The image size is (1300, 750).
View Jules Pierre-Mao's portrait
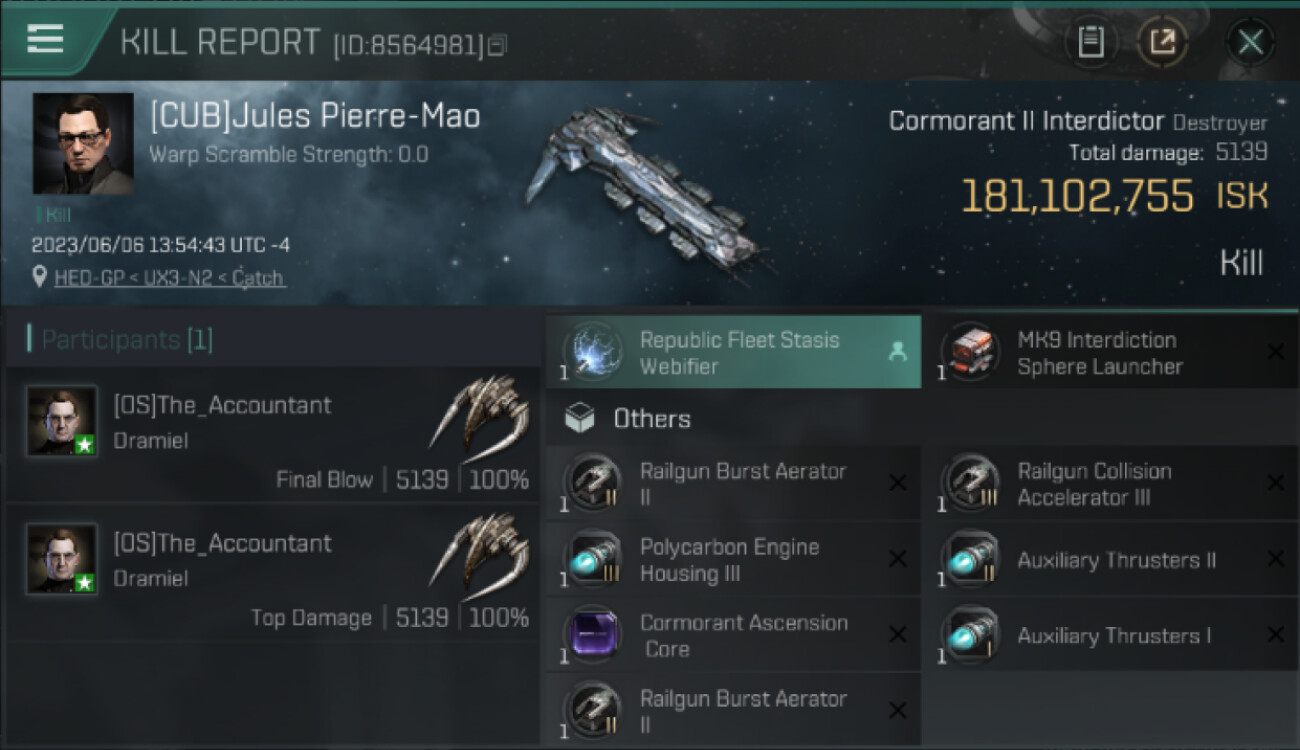[x=83, y=143]
